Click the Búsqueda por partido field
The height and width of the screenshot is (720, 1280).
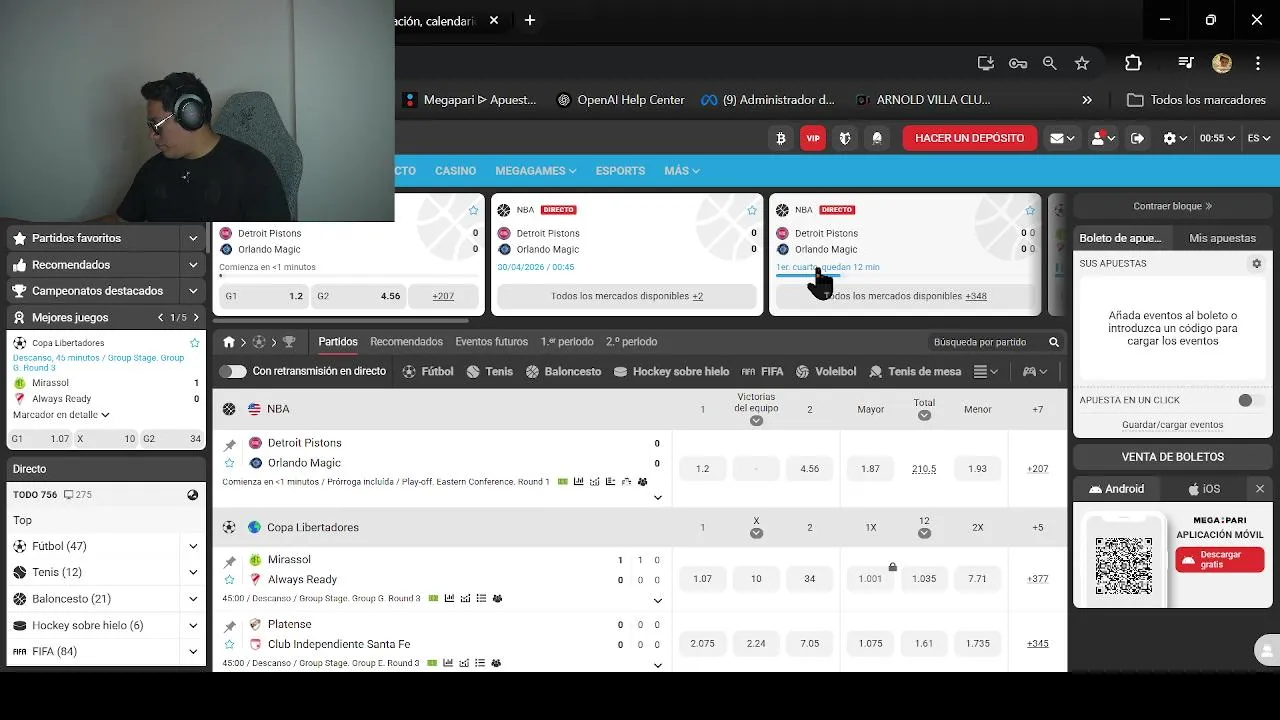click(x=995, y=342)
